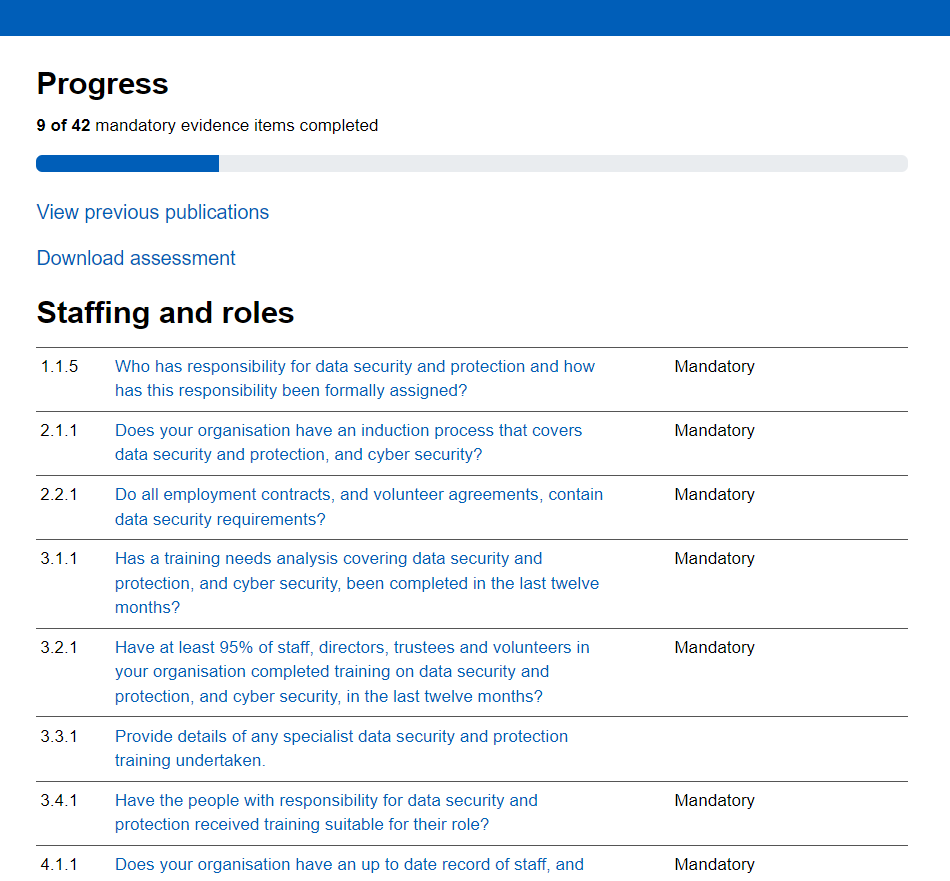This screenshot has height=881, width=950.
Task: Open the induction process question 2.1.1
Action: pos(347,442)
